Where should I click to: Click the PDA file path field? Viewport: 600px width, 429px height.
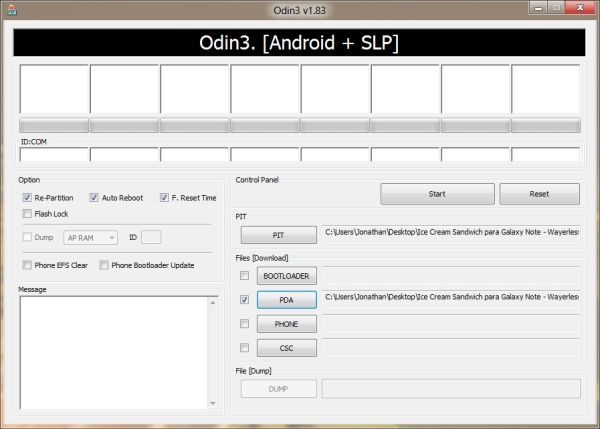(x=451, y=299)
